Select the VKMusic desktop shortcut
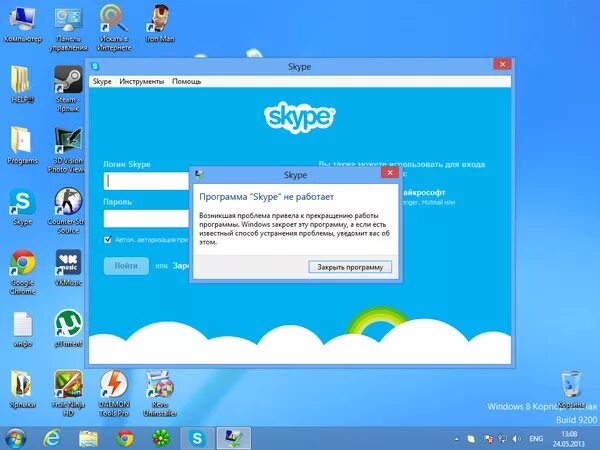 click(x=68, y=267)
